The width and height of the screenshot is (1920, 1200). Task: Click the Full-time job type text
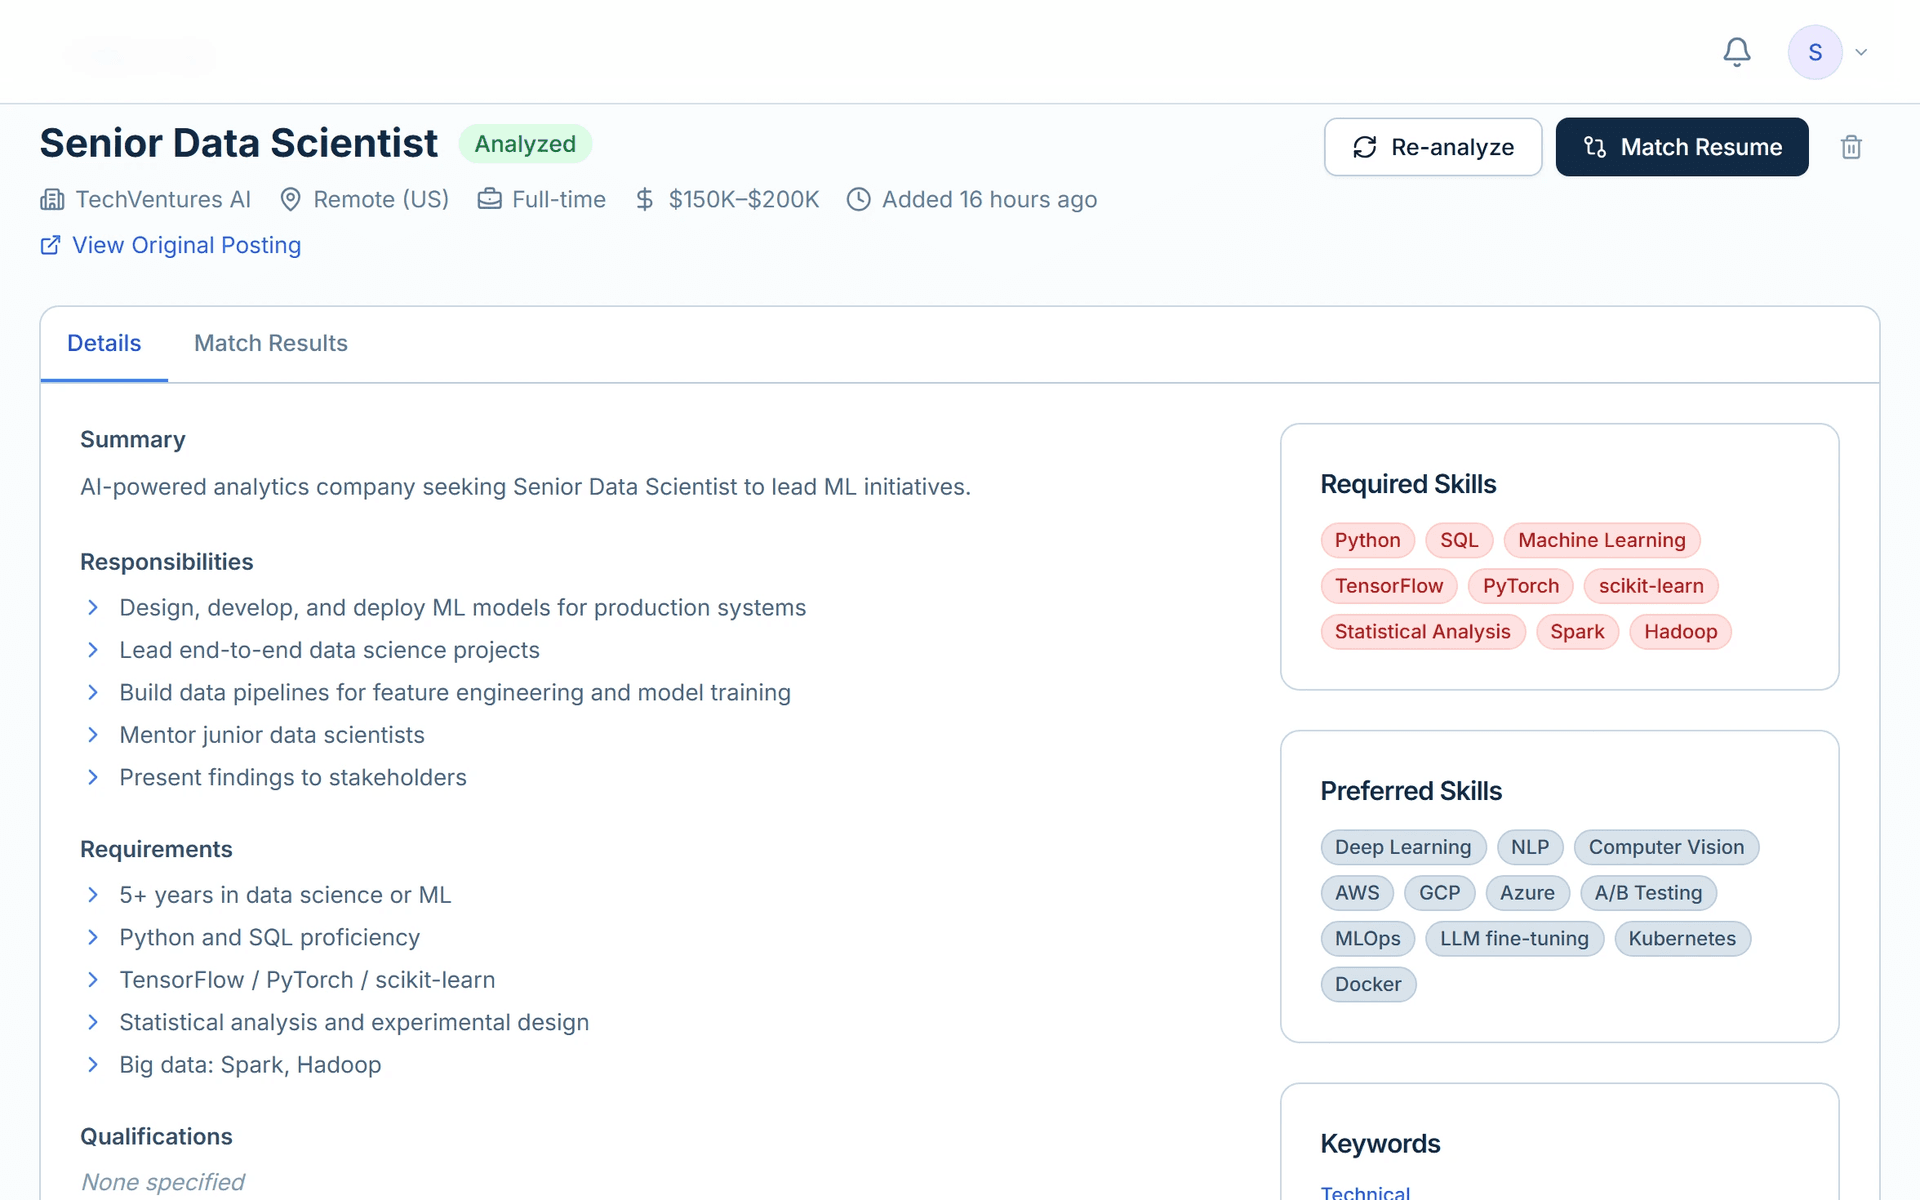coord(559,199)
